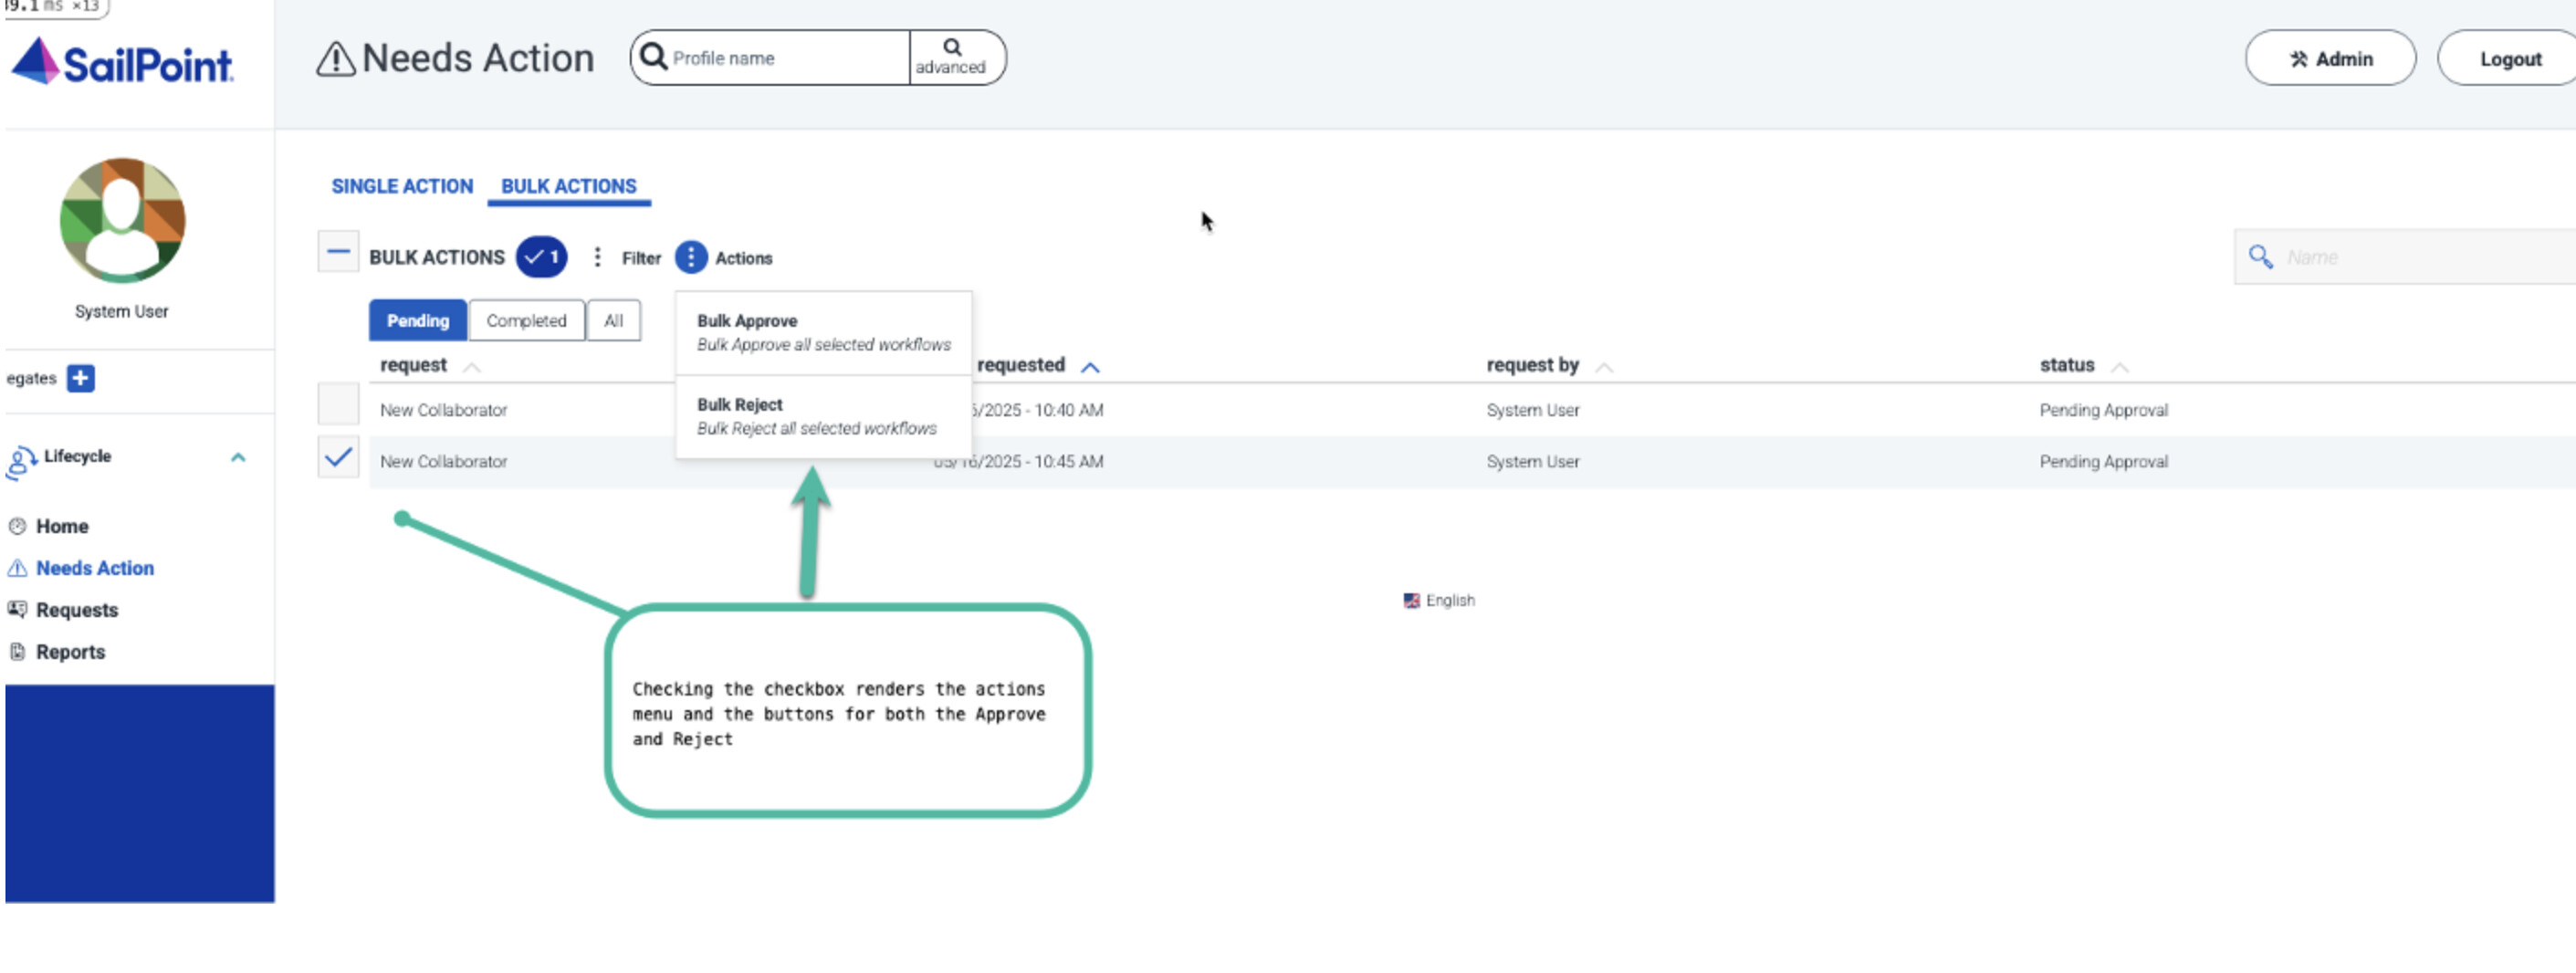Image resolution: width=2576 pixels, height=973 pixels.
Task: Click the magnifier icon in Profile name search
Action: [653, 56]
